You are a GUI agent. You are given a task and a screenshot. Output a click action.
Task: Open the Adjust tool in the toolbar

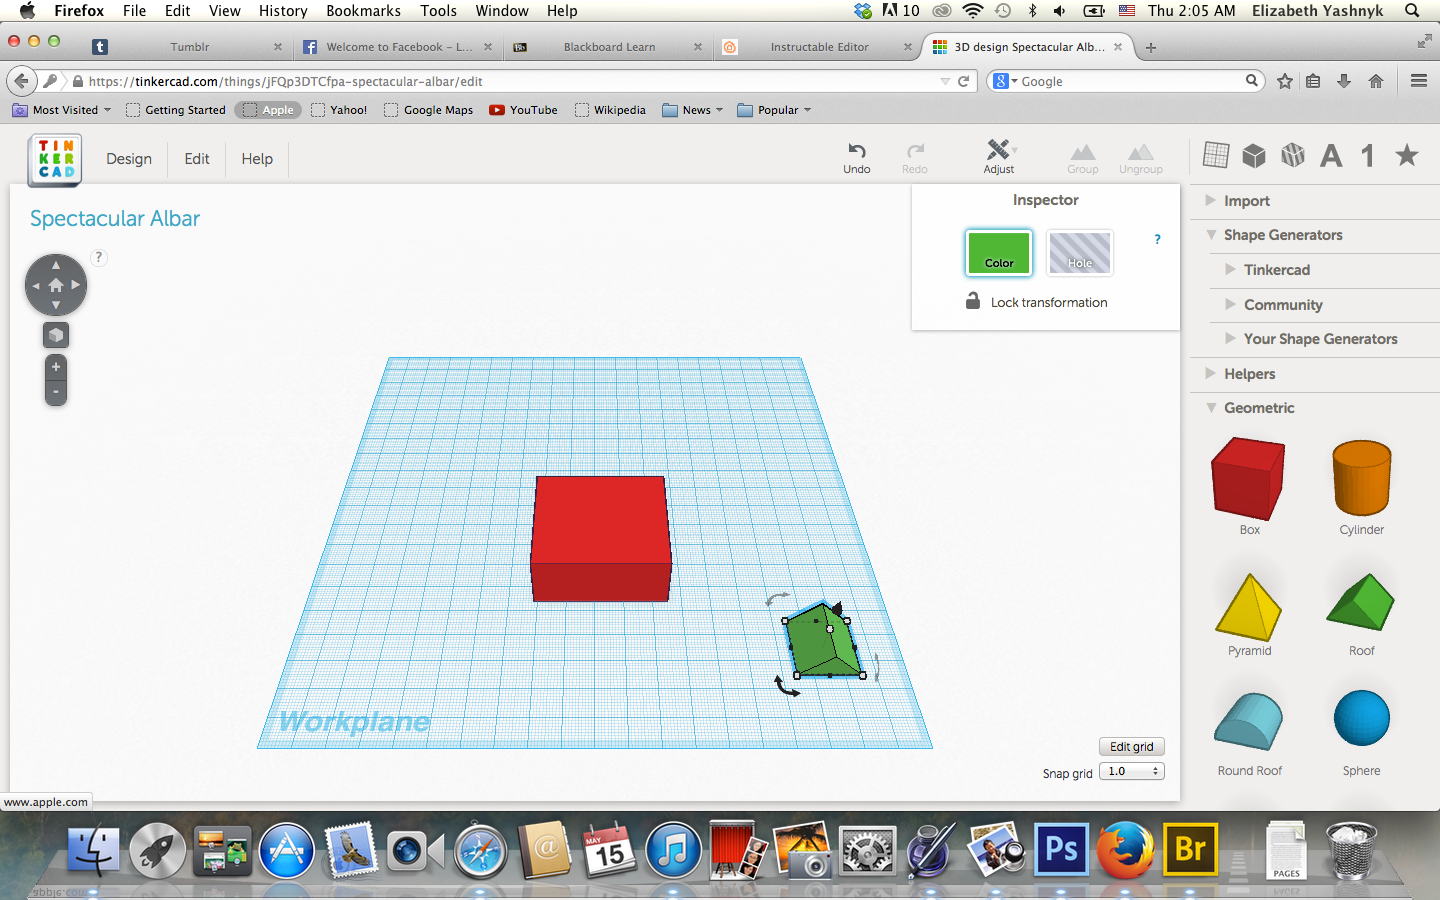tap(997, 155)
